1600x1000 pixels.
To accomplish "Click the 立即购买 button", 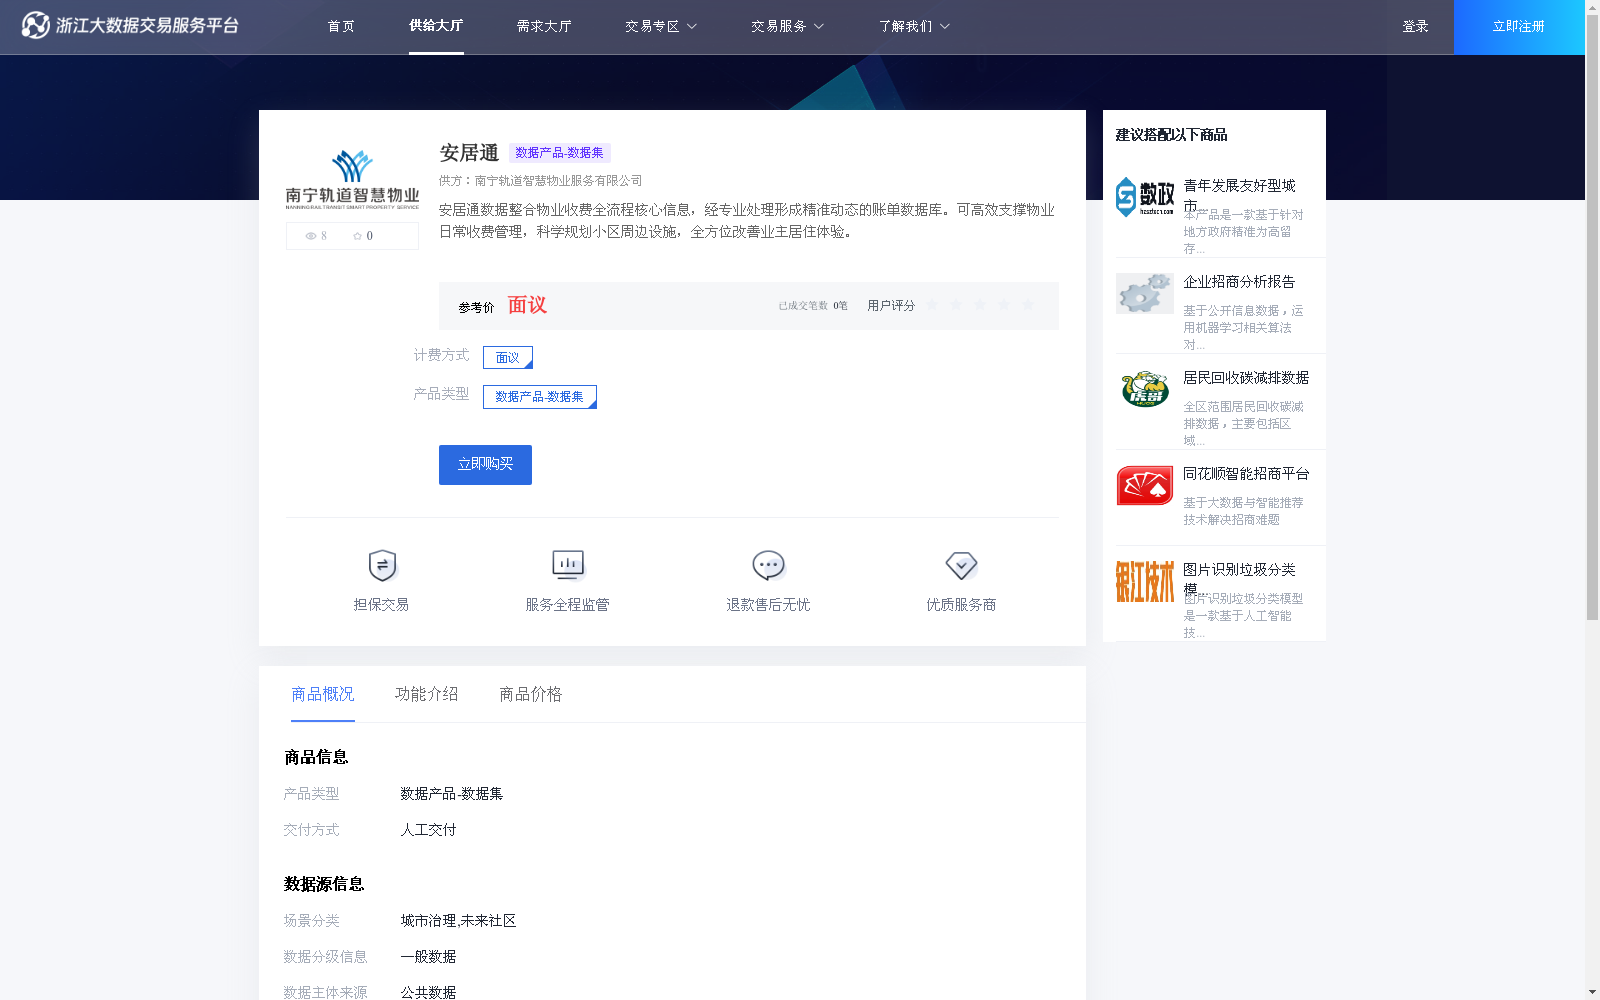I will point(485,465).
